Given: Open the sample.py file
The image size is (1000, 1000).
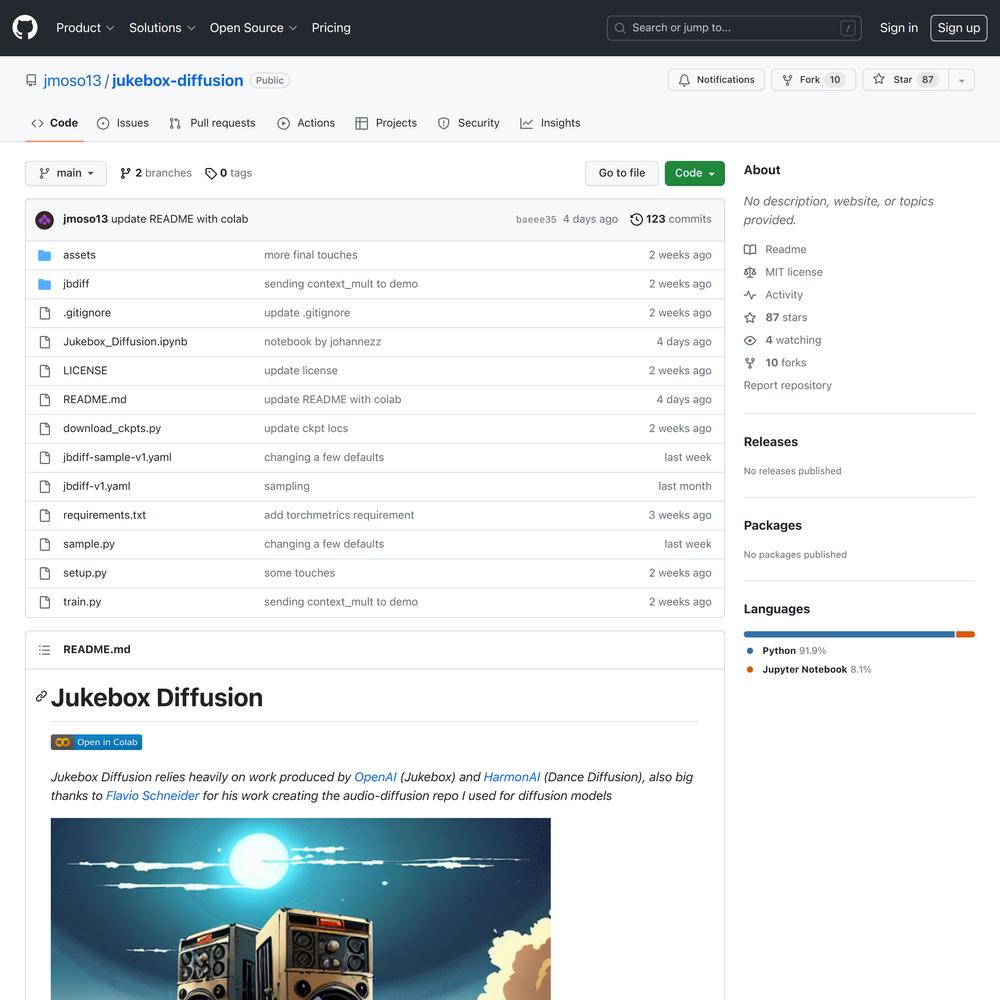Looking at the screenshot, I should point(89,544).
